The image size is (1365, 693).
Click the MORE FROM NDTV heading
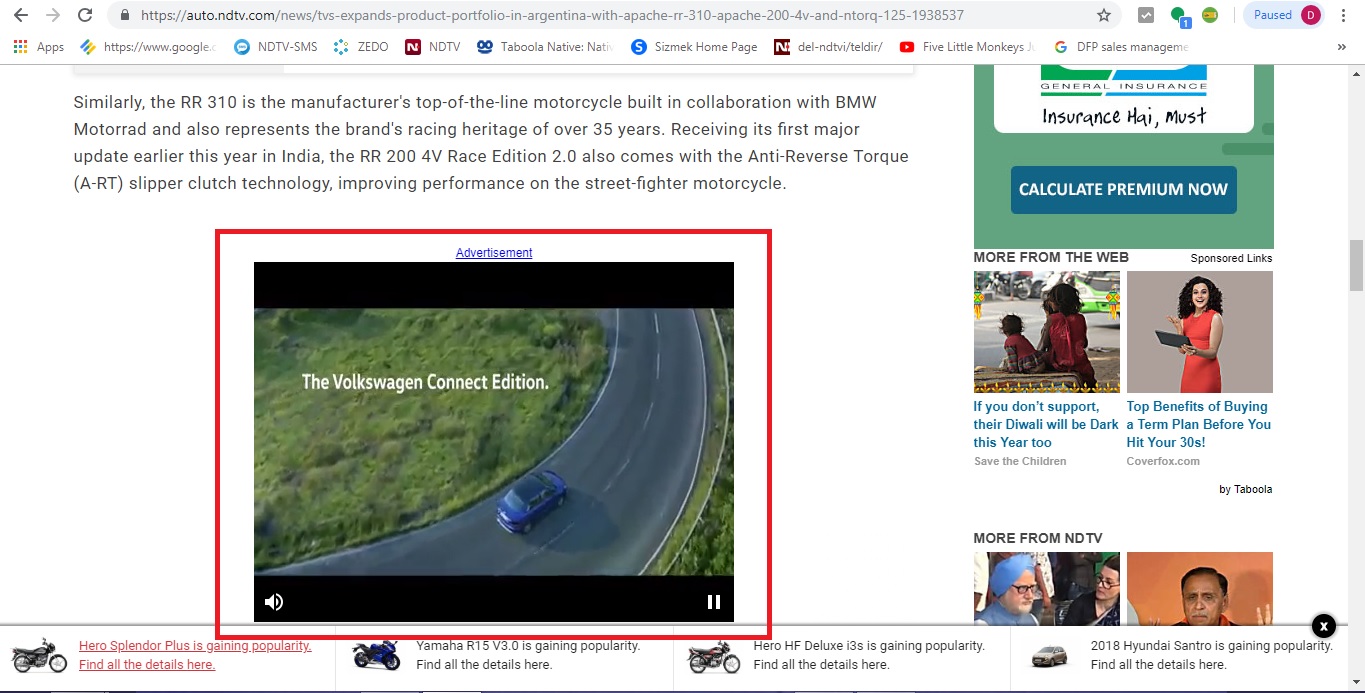pyautogui.click(x=1038, y=538)
